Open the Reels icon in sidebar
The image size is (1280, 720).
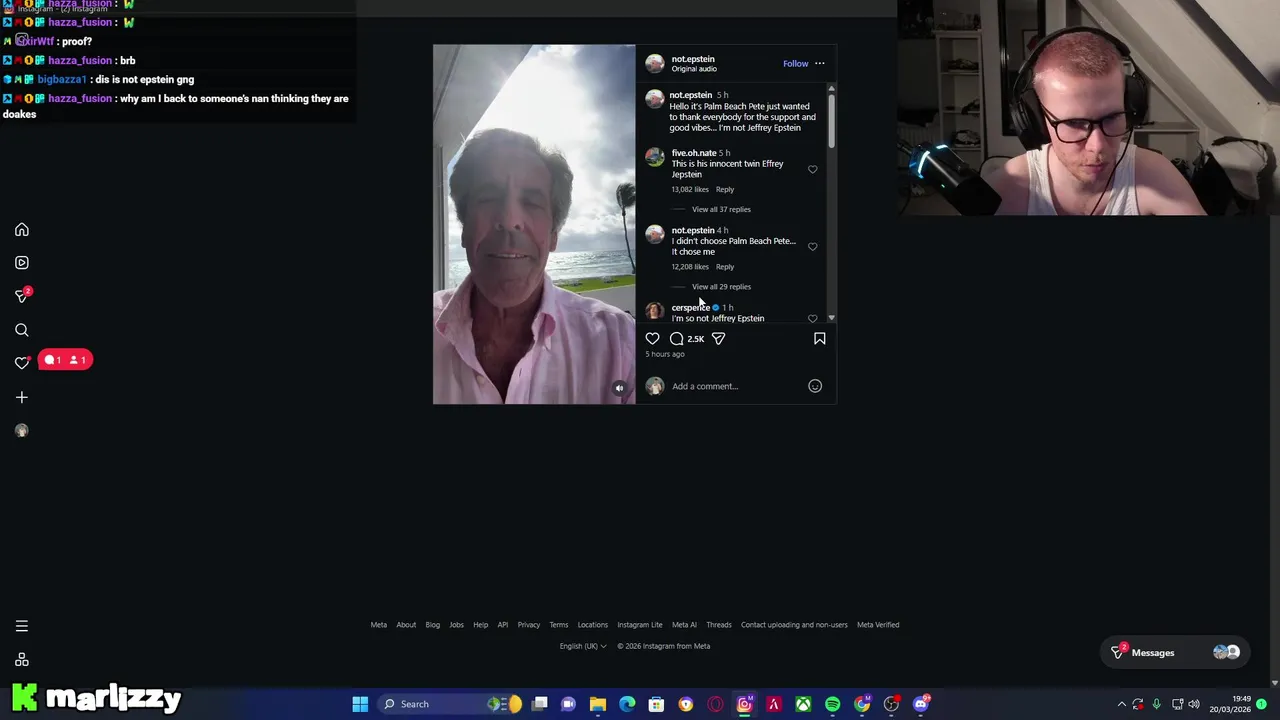(x=21, y=263)
